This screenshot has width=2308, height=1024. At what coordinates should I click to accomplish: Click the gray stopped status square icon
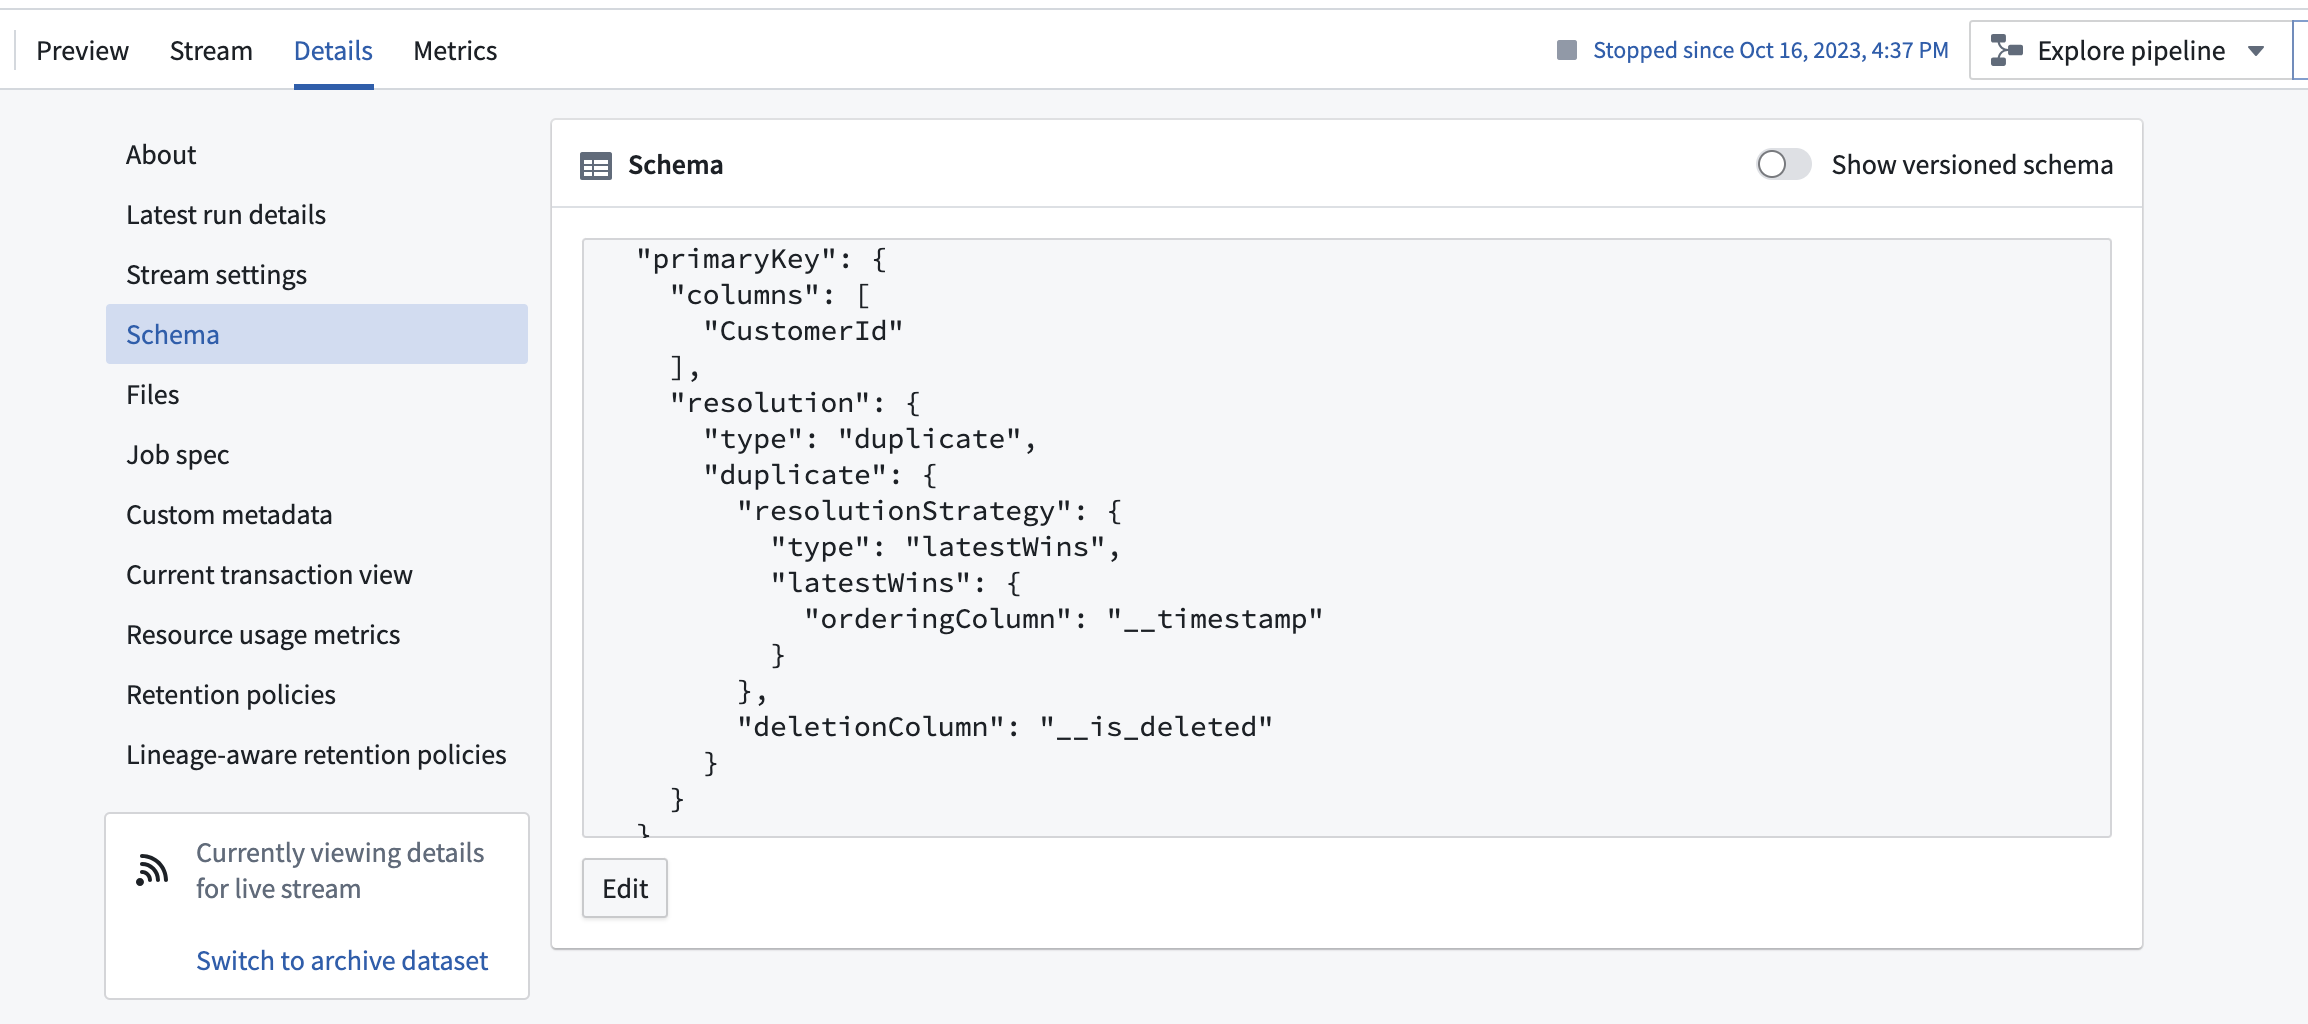point(1567,50)
